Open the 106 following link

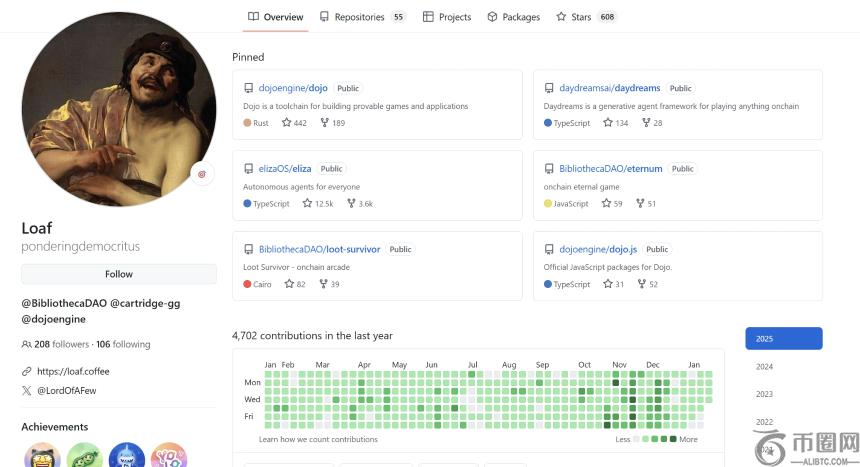[123, 345]
